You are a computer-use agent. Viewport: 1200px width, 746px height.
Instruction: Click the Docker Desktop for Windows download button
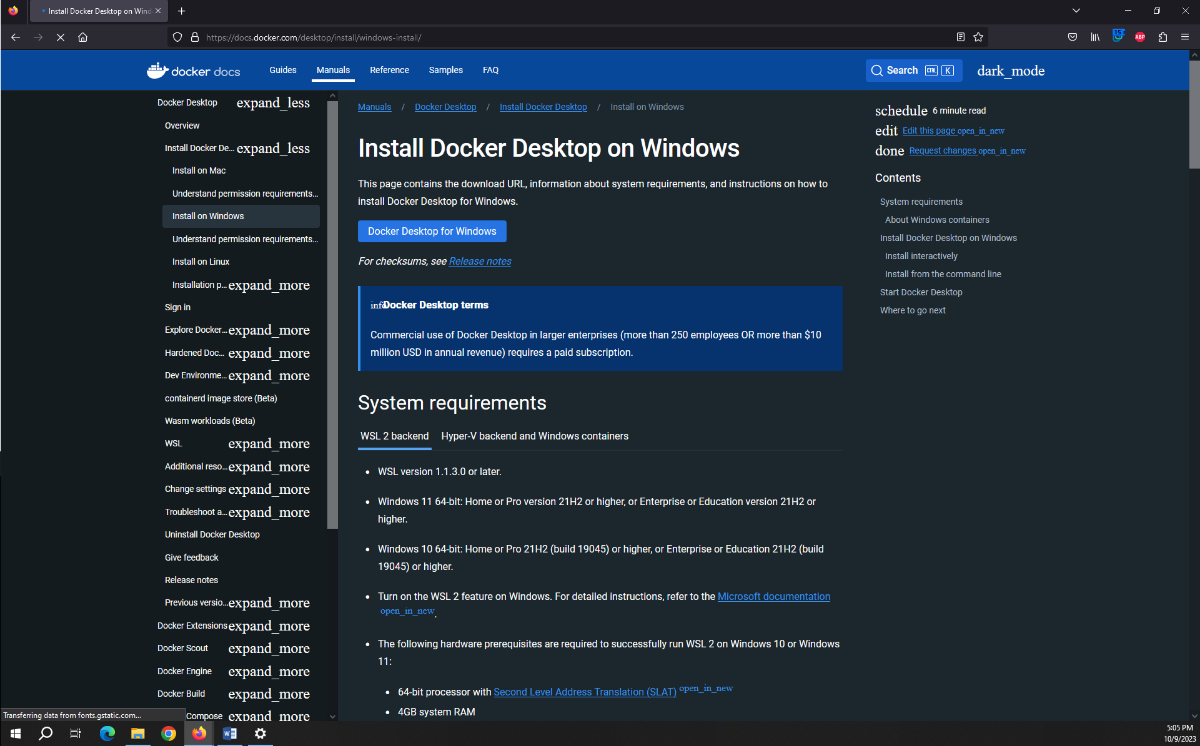[x=432, y=231]
